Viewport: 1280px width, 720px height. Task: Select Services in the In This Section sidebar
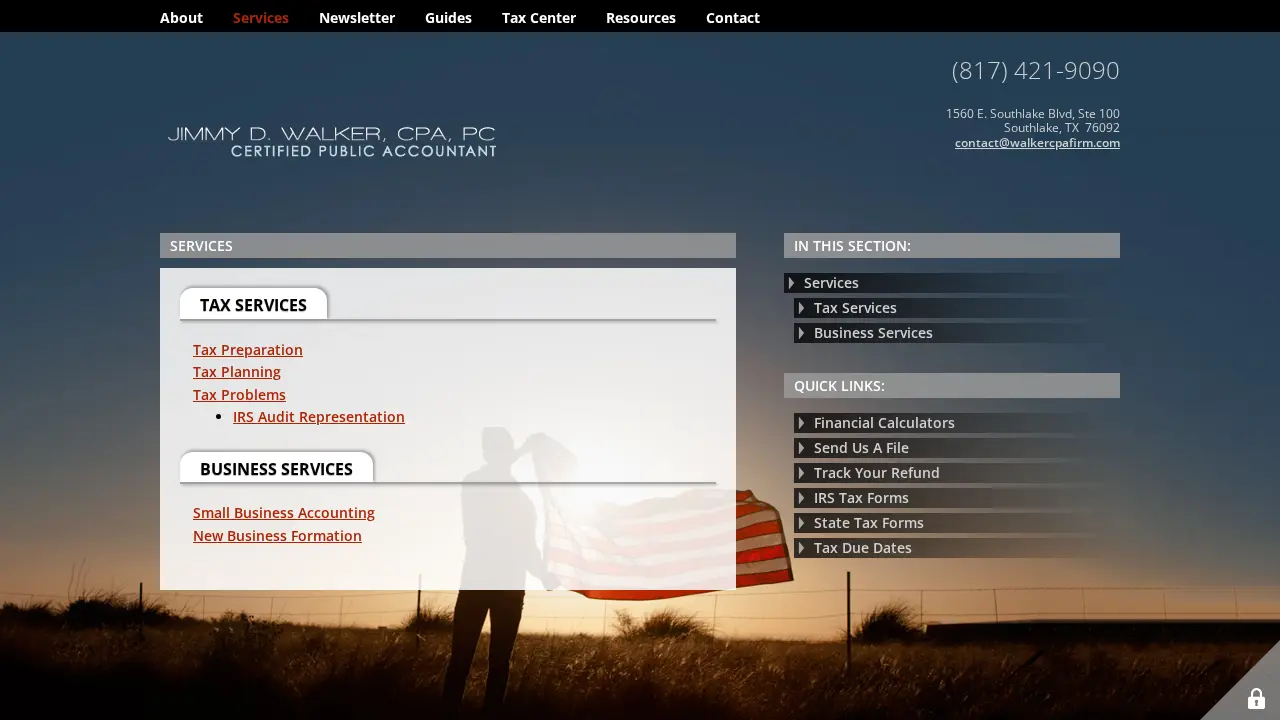(x=952, y=283)
